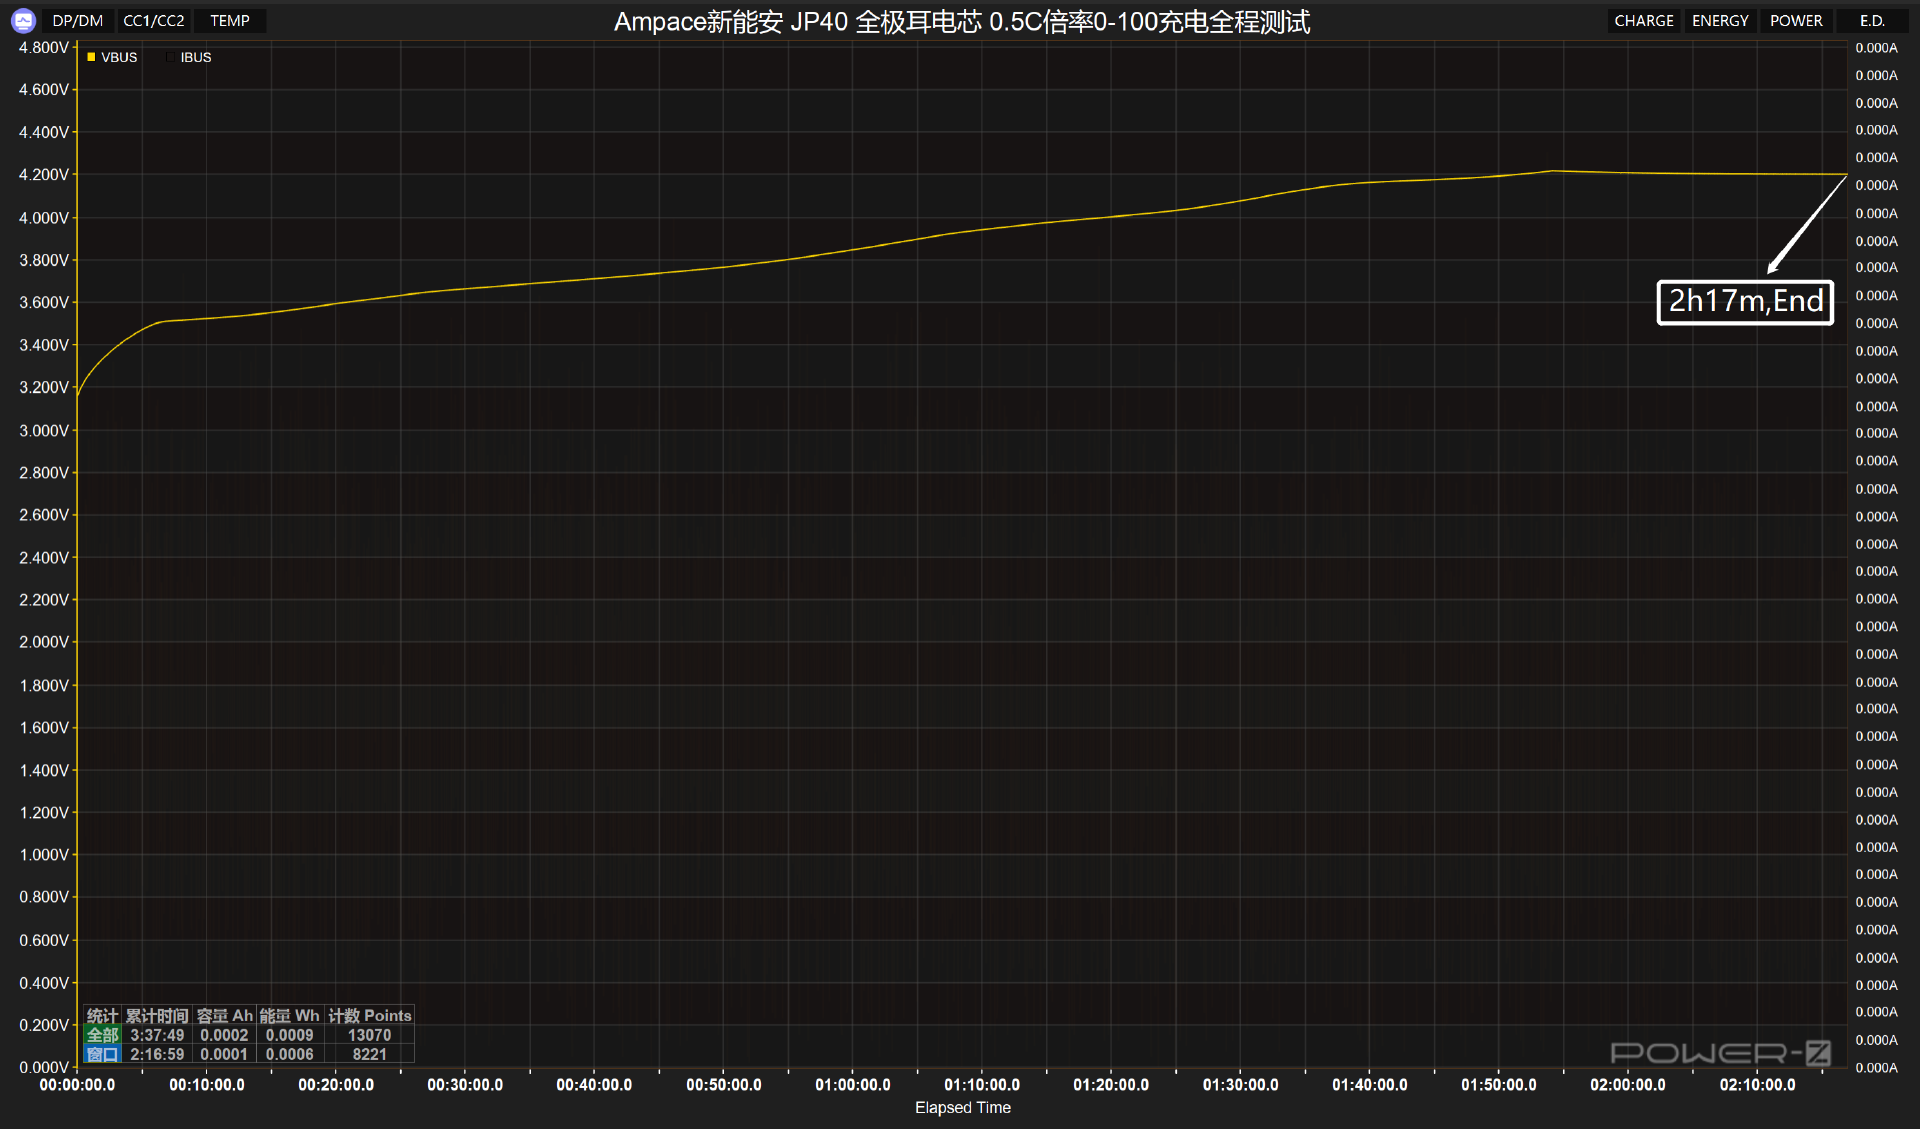
Task: Click the 能量 Wh column header
Action: tap(289, 1016)
